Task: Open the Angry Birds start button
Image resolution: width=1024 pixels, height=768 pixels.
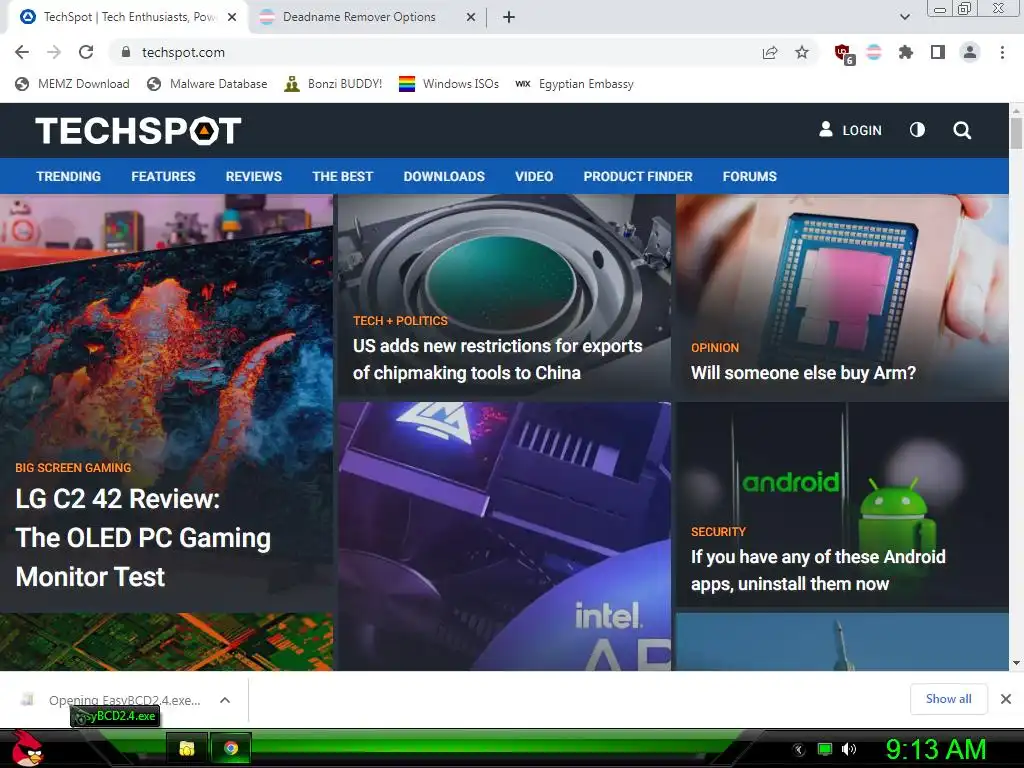Action: coord(27,748)
